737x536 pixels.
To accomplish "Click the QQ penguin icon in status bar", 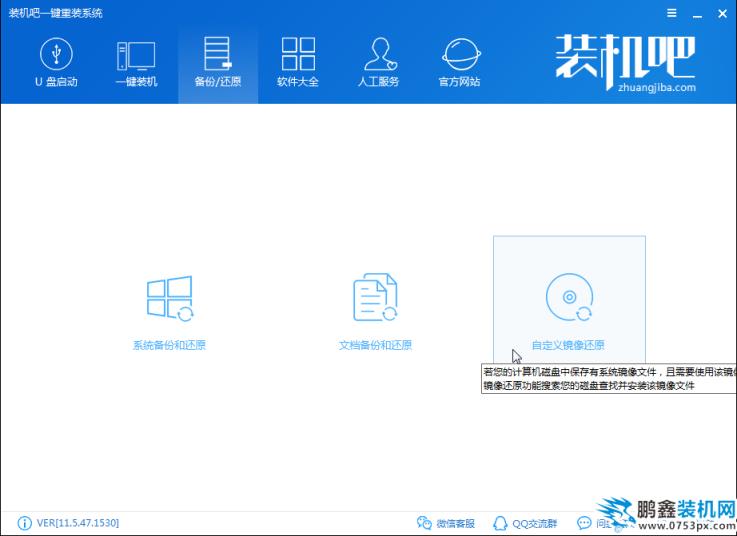I will [500, 523].
